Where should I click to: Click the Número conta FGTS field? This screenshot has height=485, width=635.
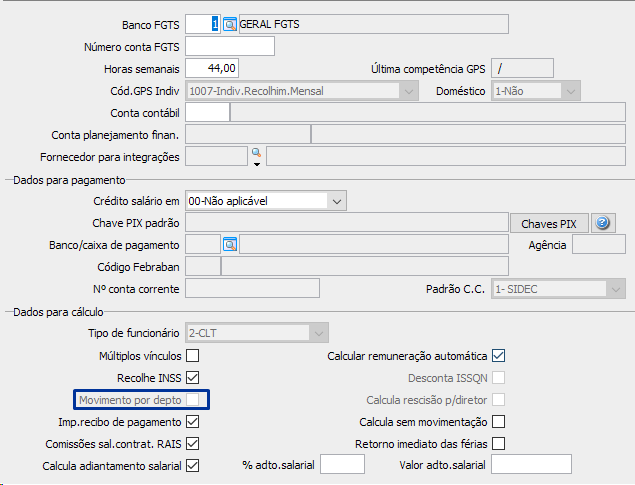coord(230,46)
